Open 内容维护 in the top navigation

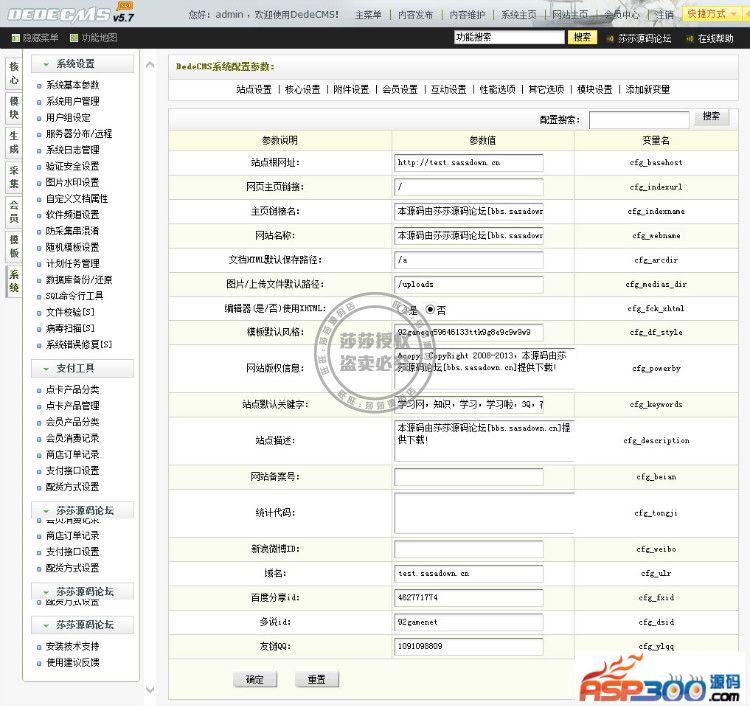[467, 15]
